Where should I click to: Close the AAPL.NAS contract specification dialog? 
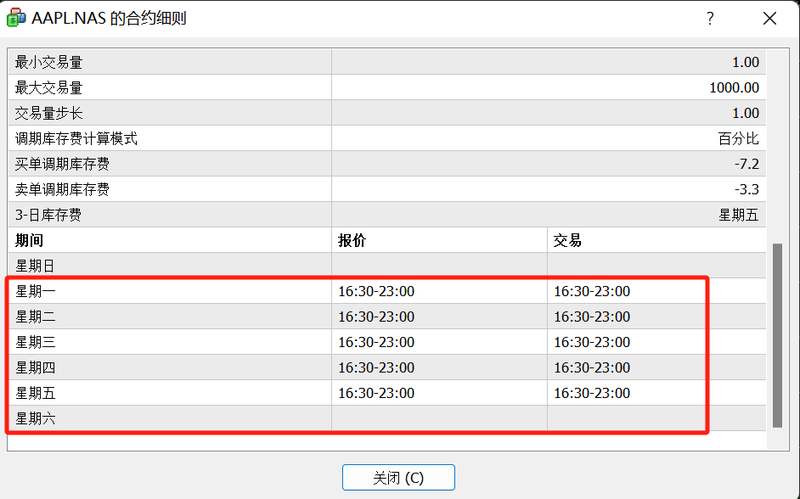tap(769, 19)
